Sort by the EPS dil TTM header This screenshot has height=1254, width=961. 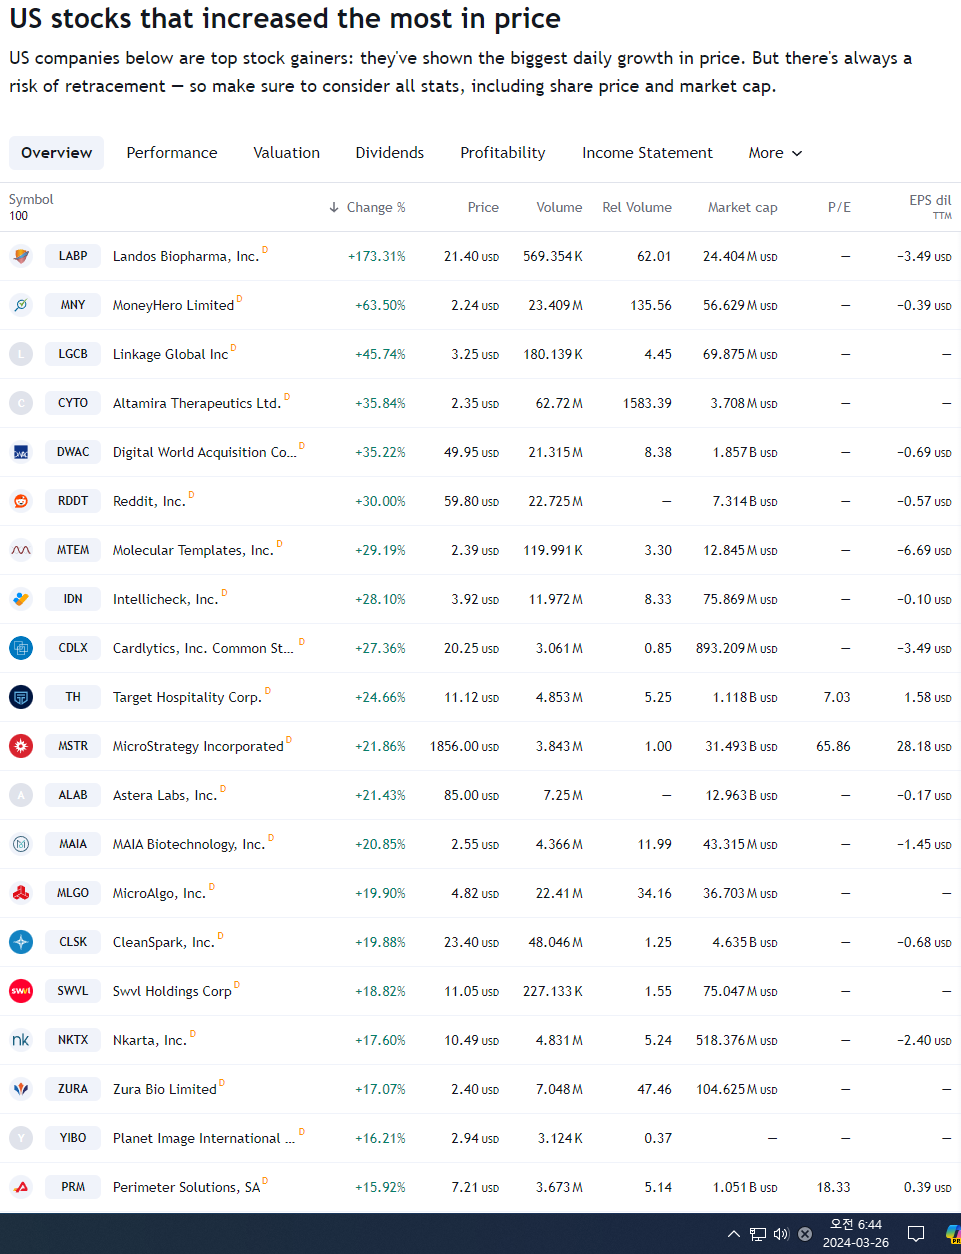coord(930,207)
